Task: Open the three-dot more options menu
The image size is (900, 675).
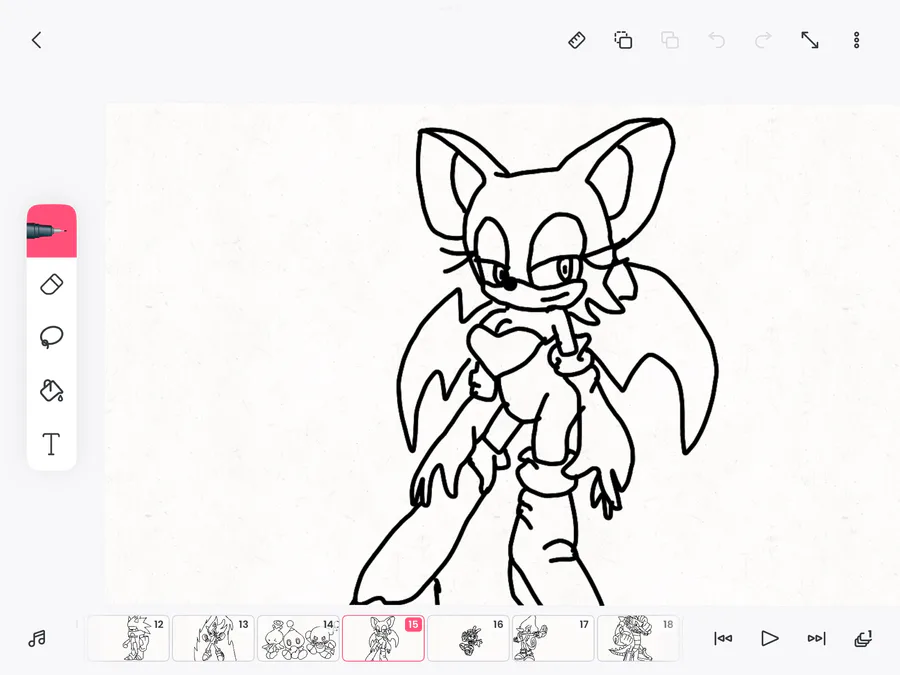Action: click(856, 40)
